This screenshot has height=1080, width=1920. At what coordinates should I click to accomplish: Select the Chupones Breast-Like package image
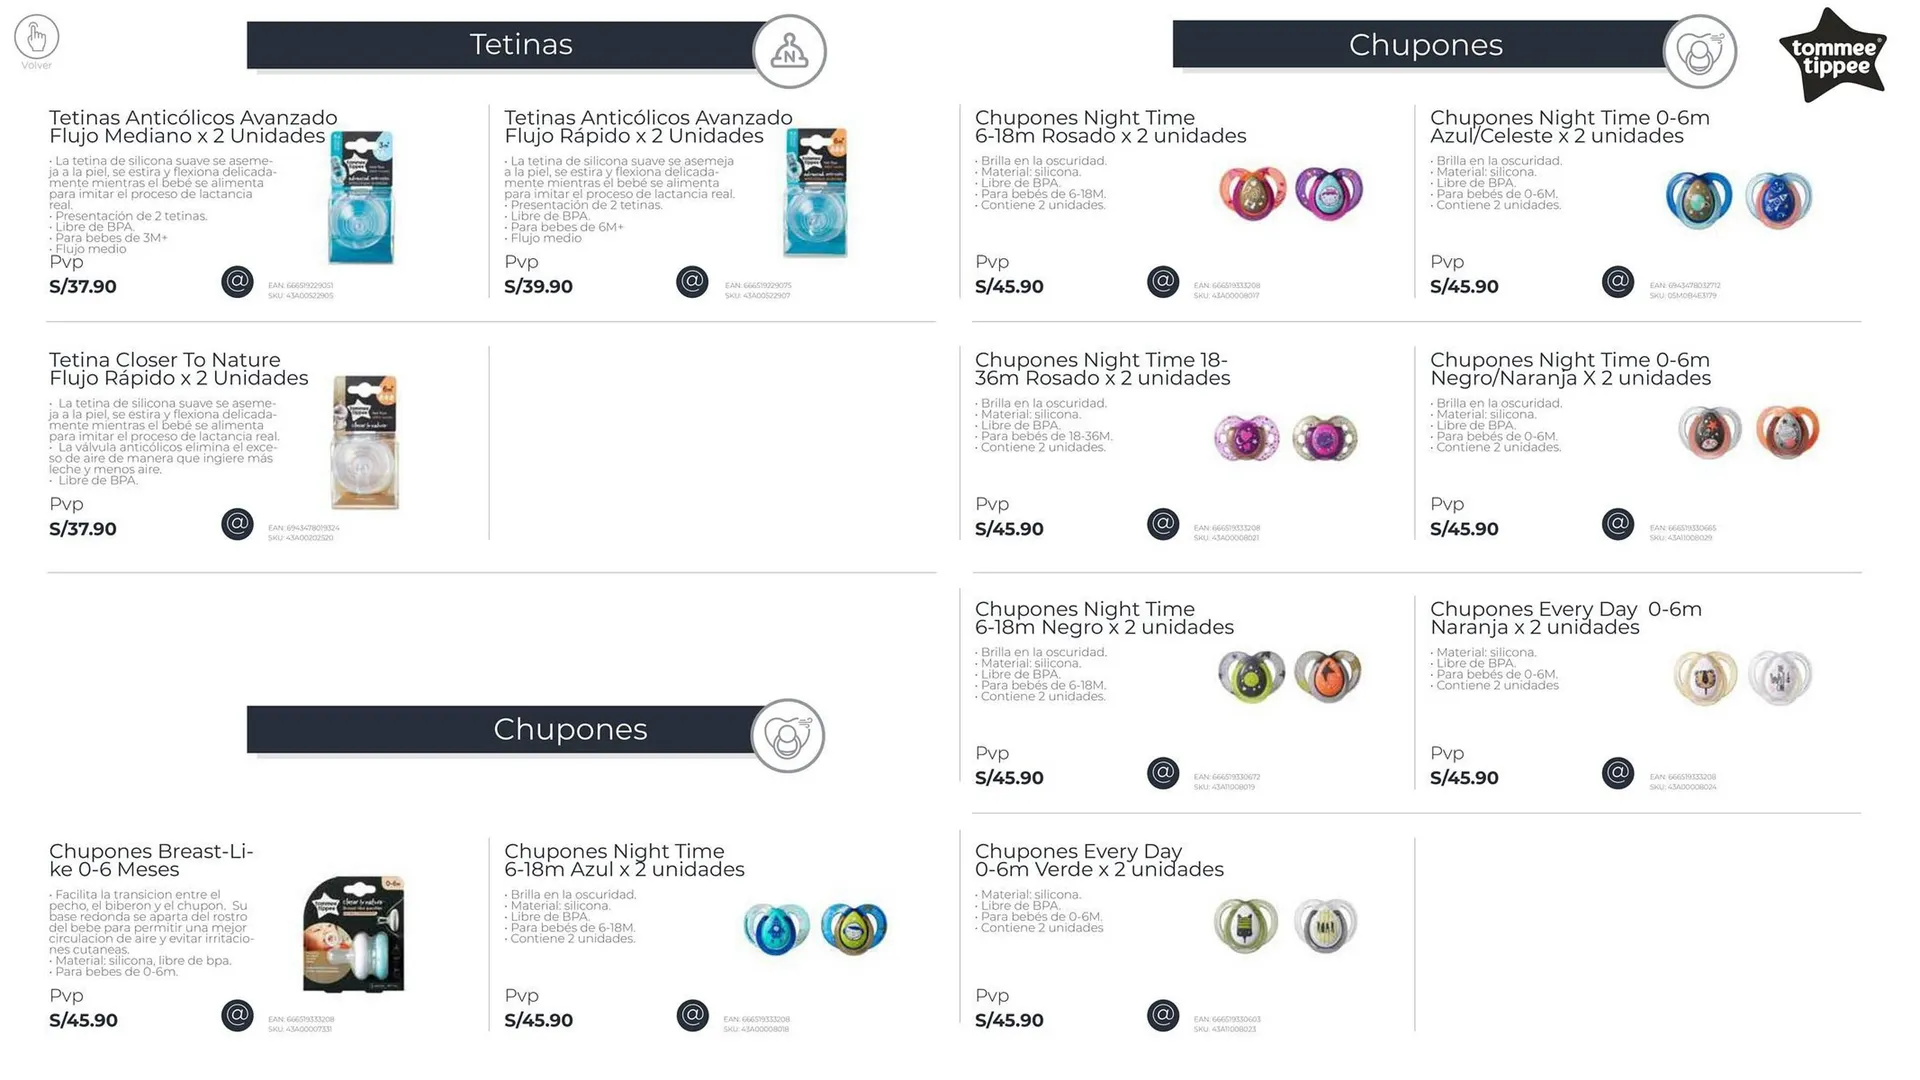pos(354,934)
